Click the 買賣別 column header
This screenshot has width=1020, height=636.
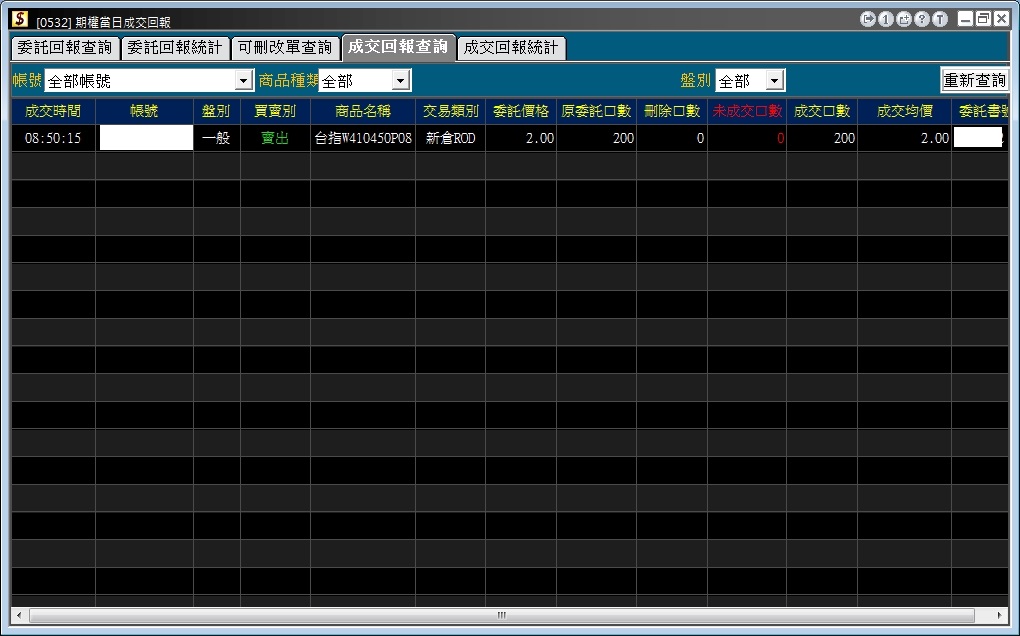pyautogui.click(x=275, y=111)
